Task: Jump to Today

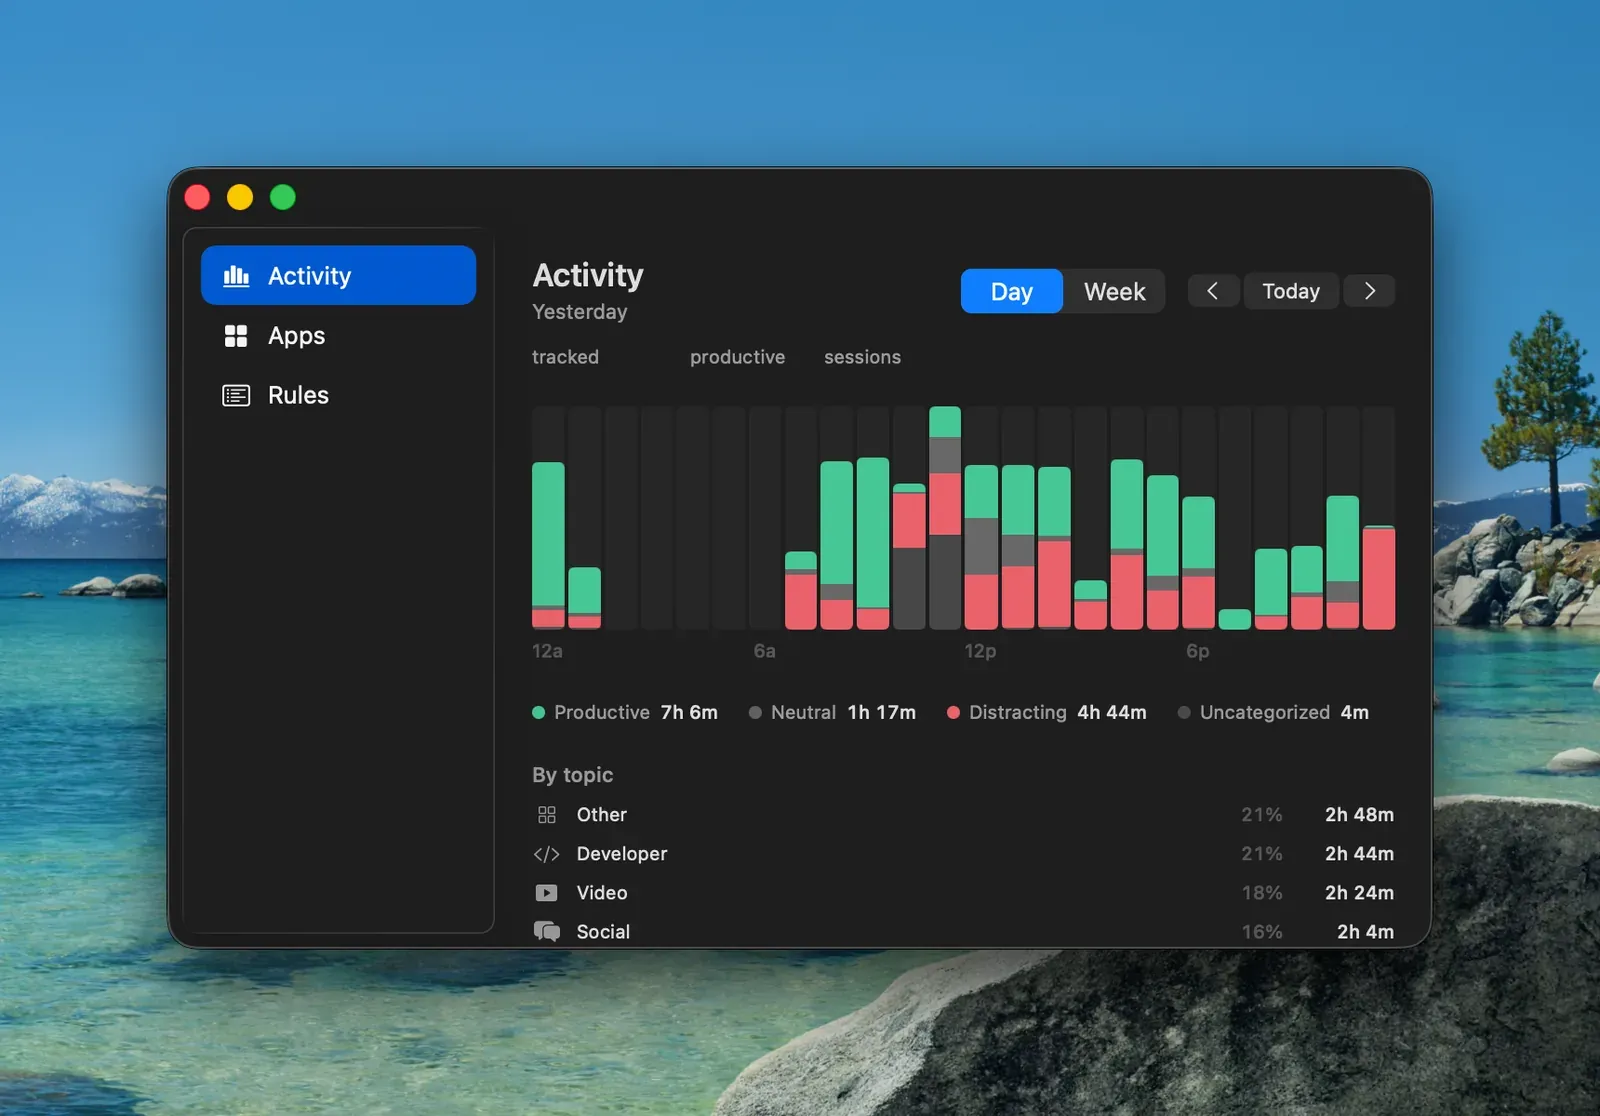Action: (1291, 291)
